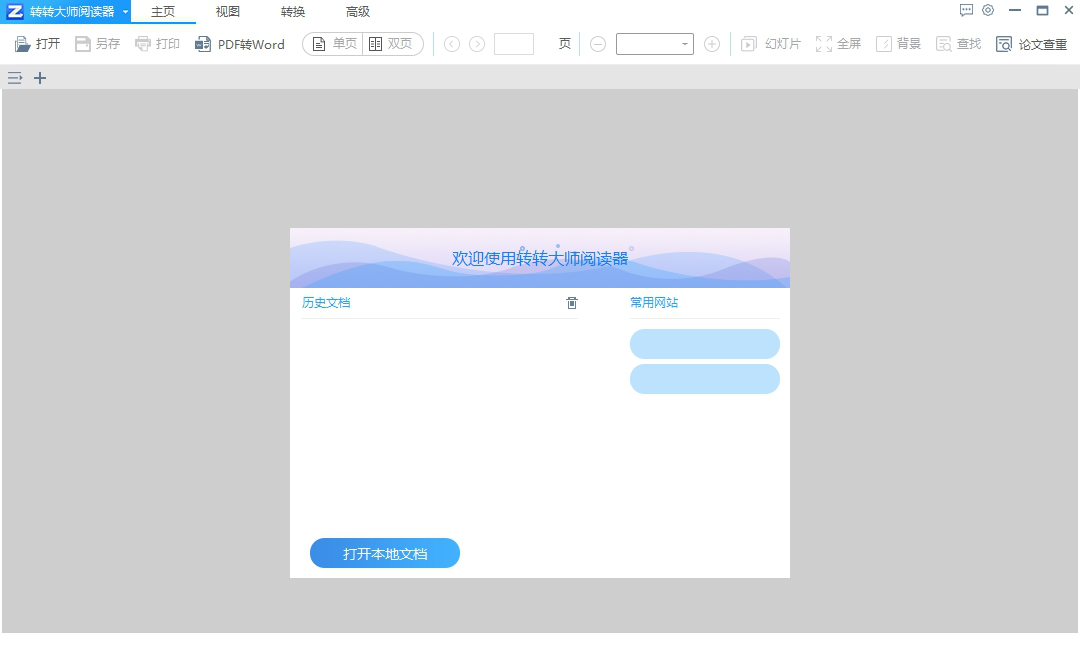Open the 背景 background option
Image resolution: width=1080 pixels, height=658 pixels.
click(898, 44)
